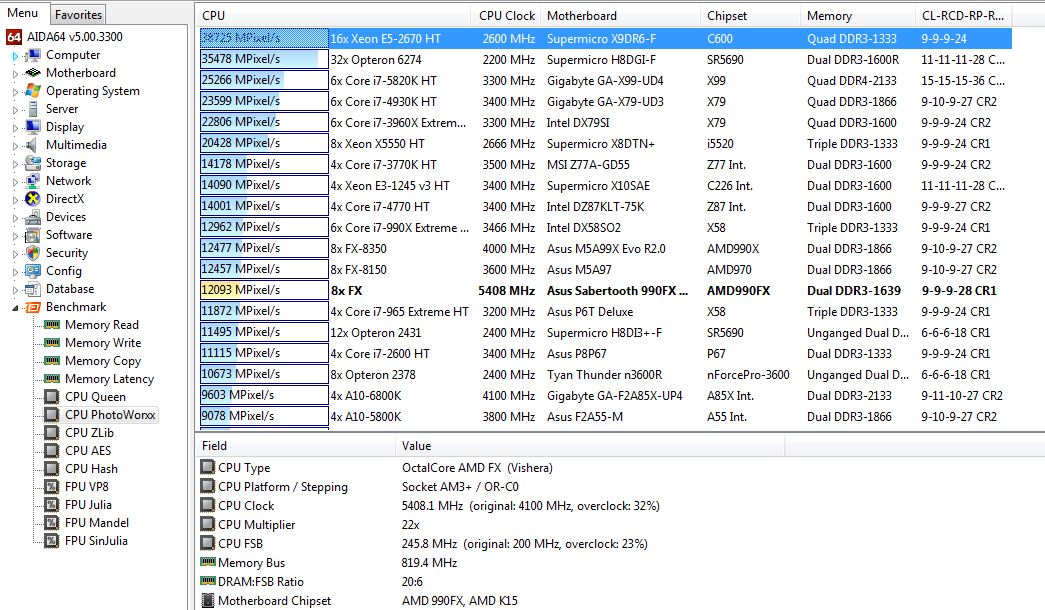Viewport: 1045px width, 610px height.
Task: Select the CPU Clock 5408.1 MHz value
Action: click(530, 506)
